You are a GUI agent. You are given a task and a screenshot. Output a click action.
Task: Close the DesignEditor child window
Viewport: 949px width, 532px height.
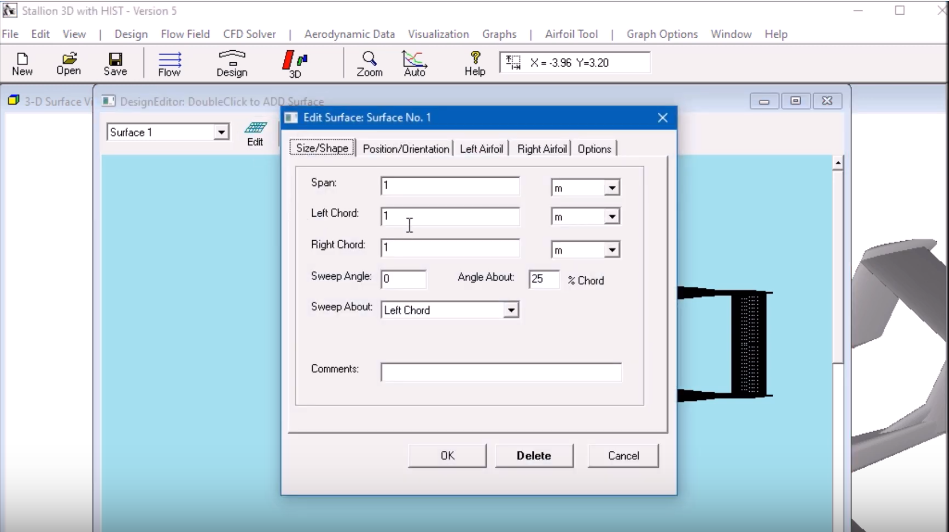click(827, 101)
